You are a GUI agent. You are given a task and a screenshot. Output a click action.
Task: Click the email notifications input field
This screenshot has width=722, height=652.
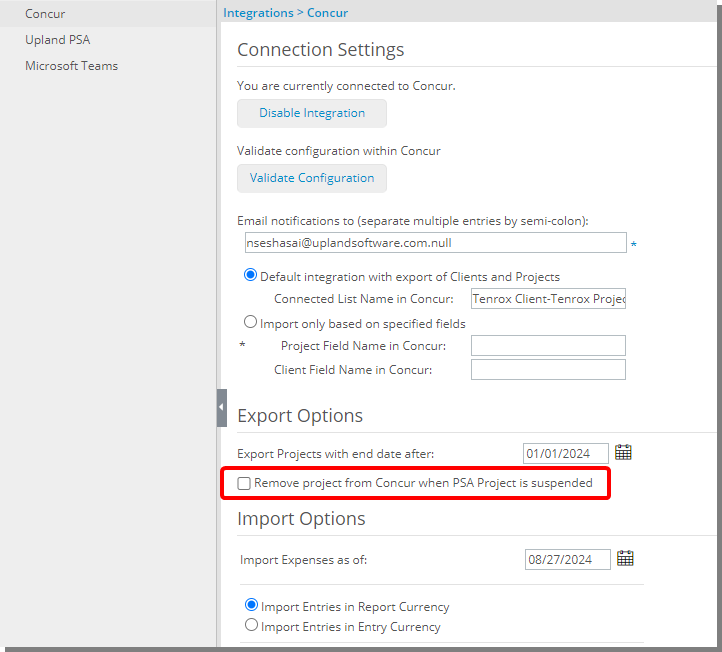[435, 243]
